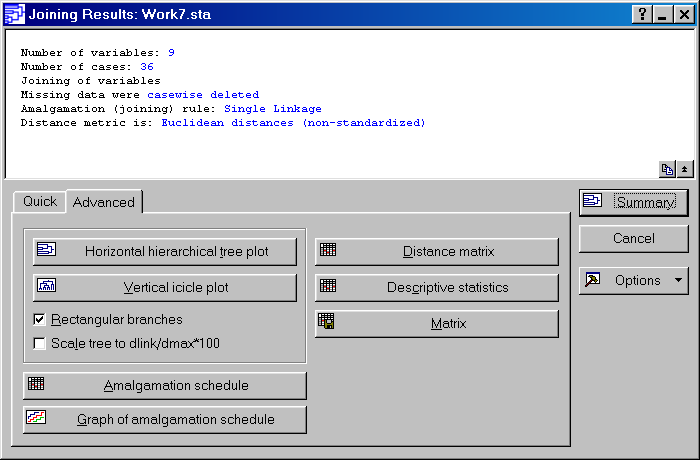The width and height of the screenshot is (700, 460).
Task: Click the 'Euclidean distances (non-standardized)' text
Action: 293,123
